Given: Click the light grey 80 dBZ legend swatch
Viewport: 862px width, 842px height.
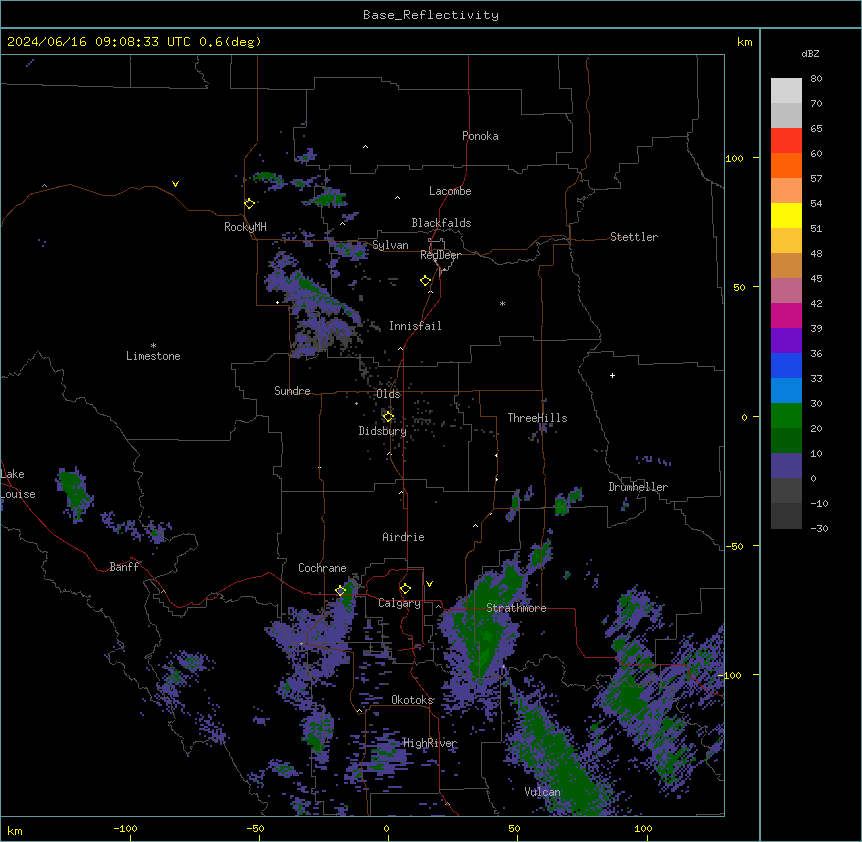Looking at the screenshot, I should tap(786, 91).
